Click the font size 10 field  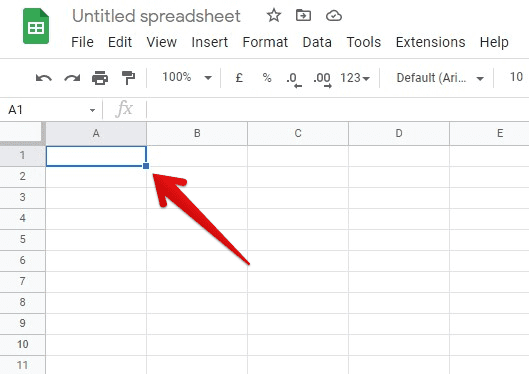pos(516,77)
